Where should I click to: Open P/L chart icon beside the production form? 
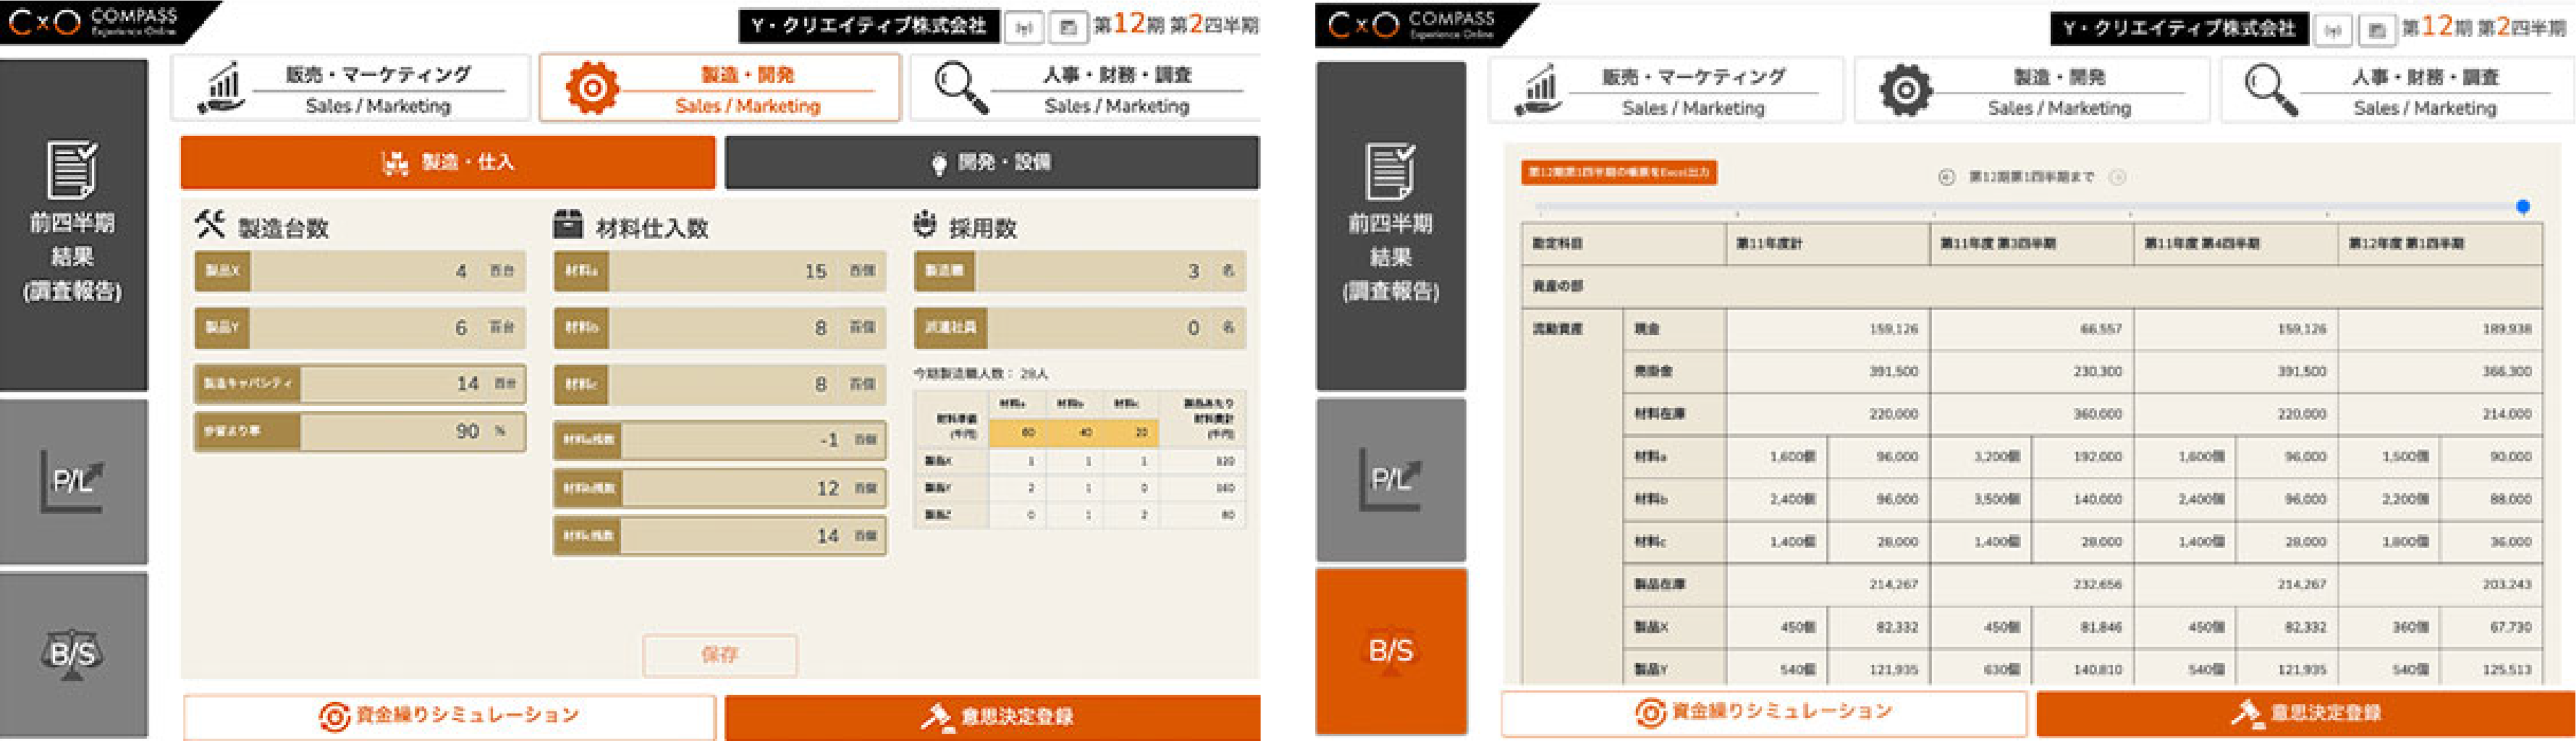(72, 482)
